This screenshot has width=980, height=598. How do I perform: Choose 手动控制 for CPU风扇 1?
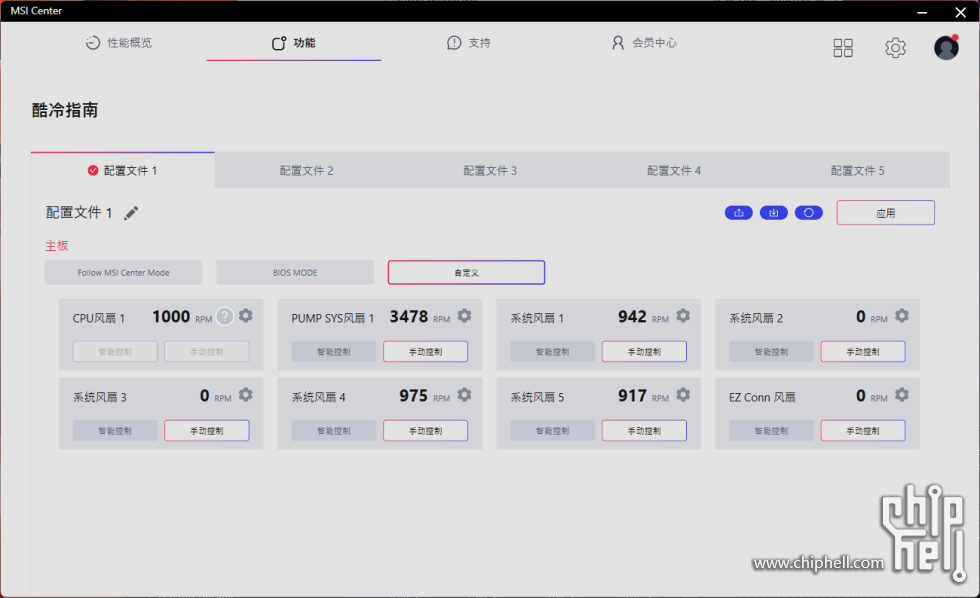[207, 352]
